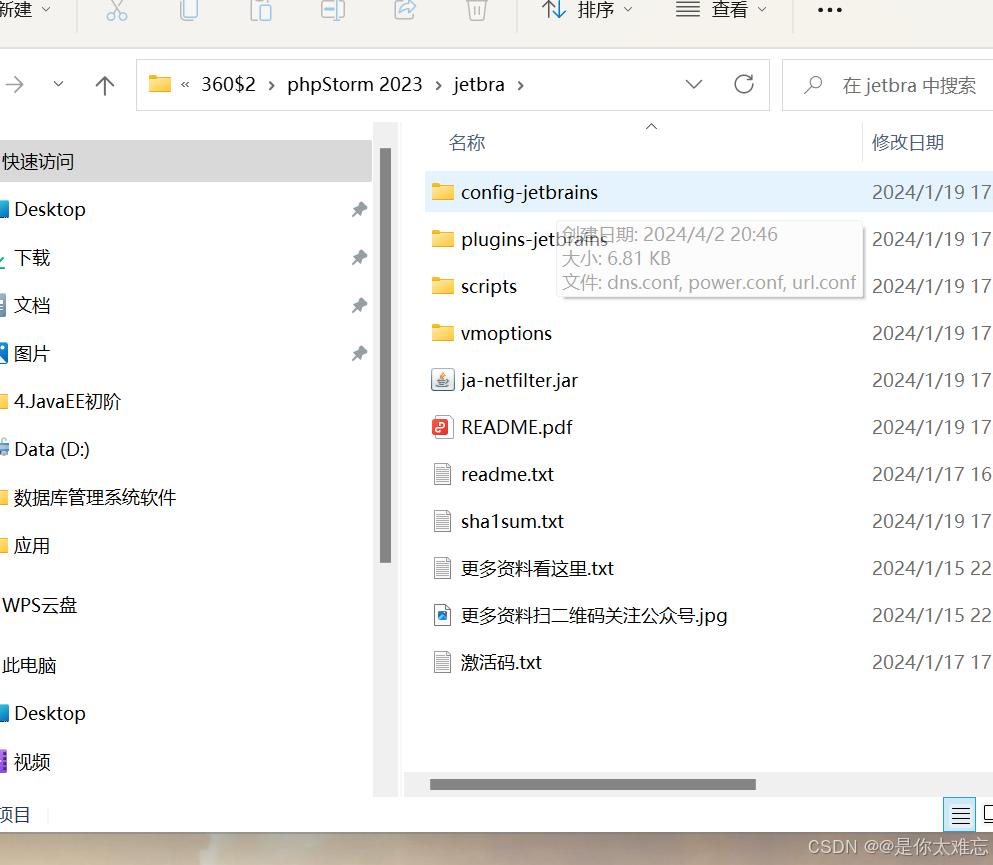
Task: Open the three-dots more options menu
Action: tap(830, 10)
